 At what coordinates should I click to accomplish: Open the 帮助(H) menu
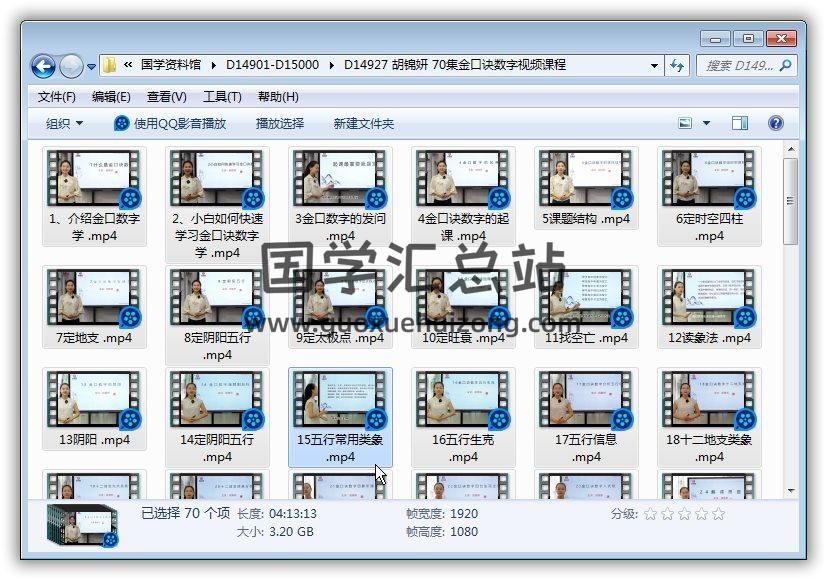point(278,97)
